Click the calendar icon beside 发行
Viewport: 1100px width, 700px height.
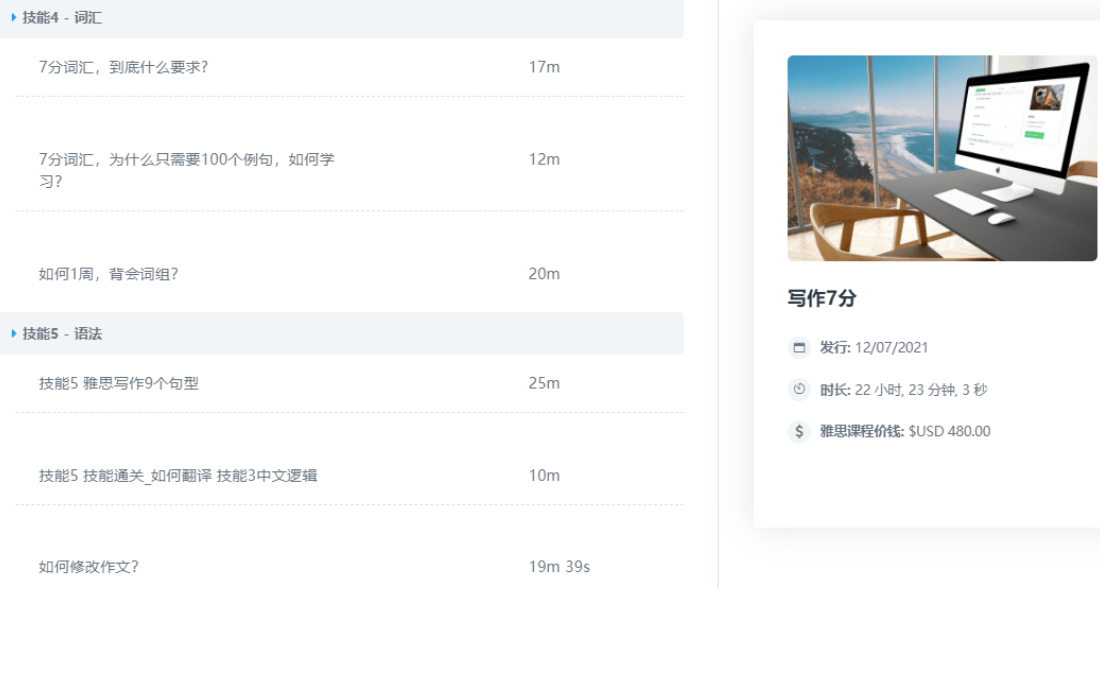click(x=799, y=348)
